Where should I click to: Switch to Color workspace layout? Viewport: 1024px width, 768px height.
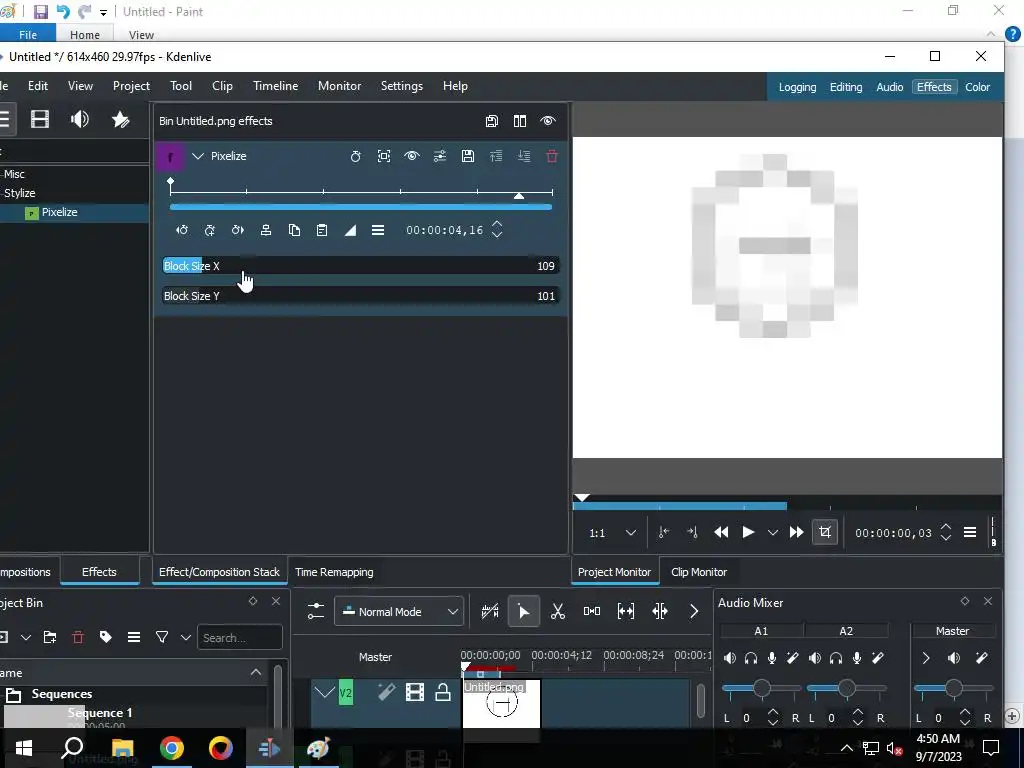coord(978,87)
